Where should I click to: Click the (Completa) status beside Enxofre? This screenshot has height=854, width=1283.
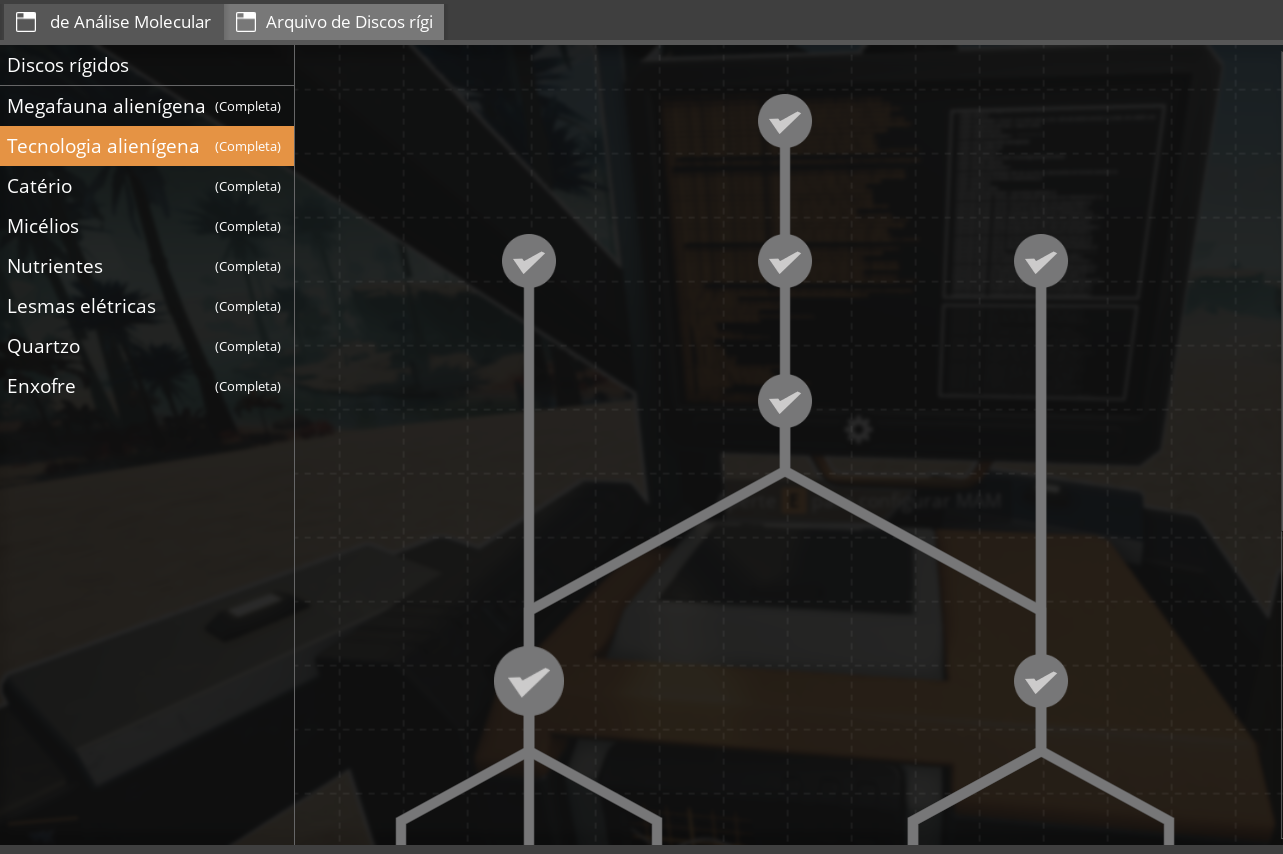coord(248,386)
